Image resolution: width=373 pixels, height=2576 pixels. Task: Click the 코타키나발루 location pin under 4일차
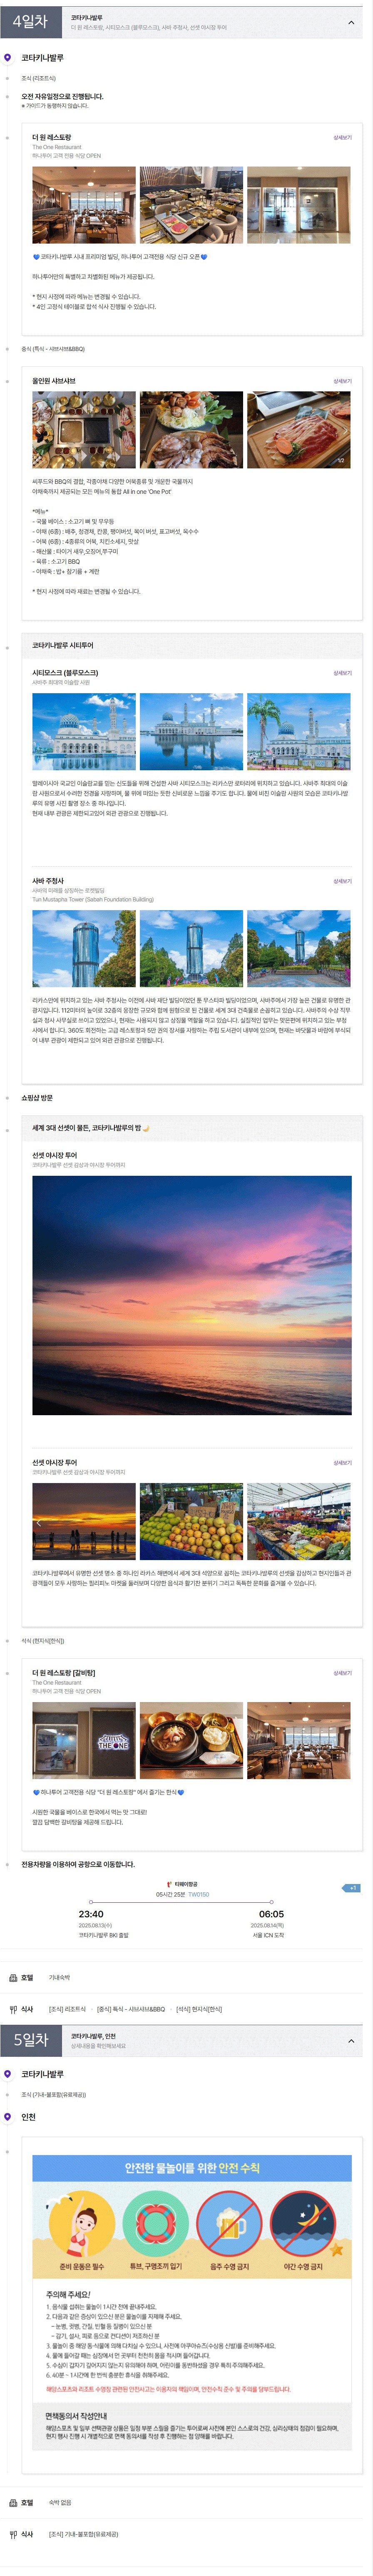8,58
